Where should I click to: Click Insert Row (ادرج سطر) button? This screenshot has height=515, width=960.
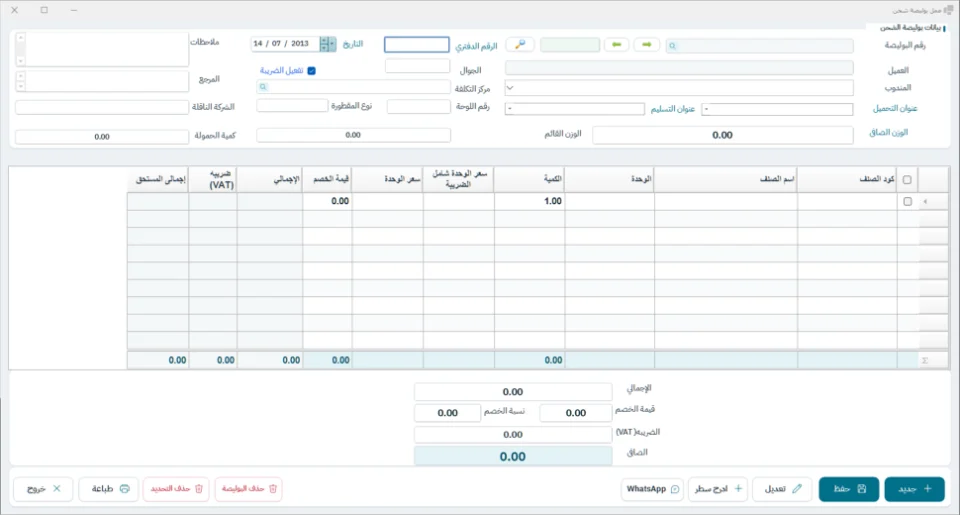click(718, 489)
